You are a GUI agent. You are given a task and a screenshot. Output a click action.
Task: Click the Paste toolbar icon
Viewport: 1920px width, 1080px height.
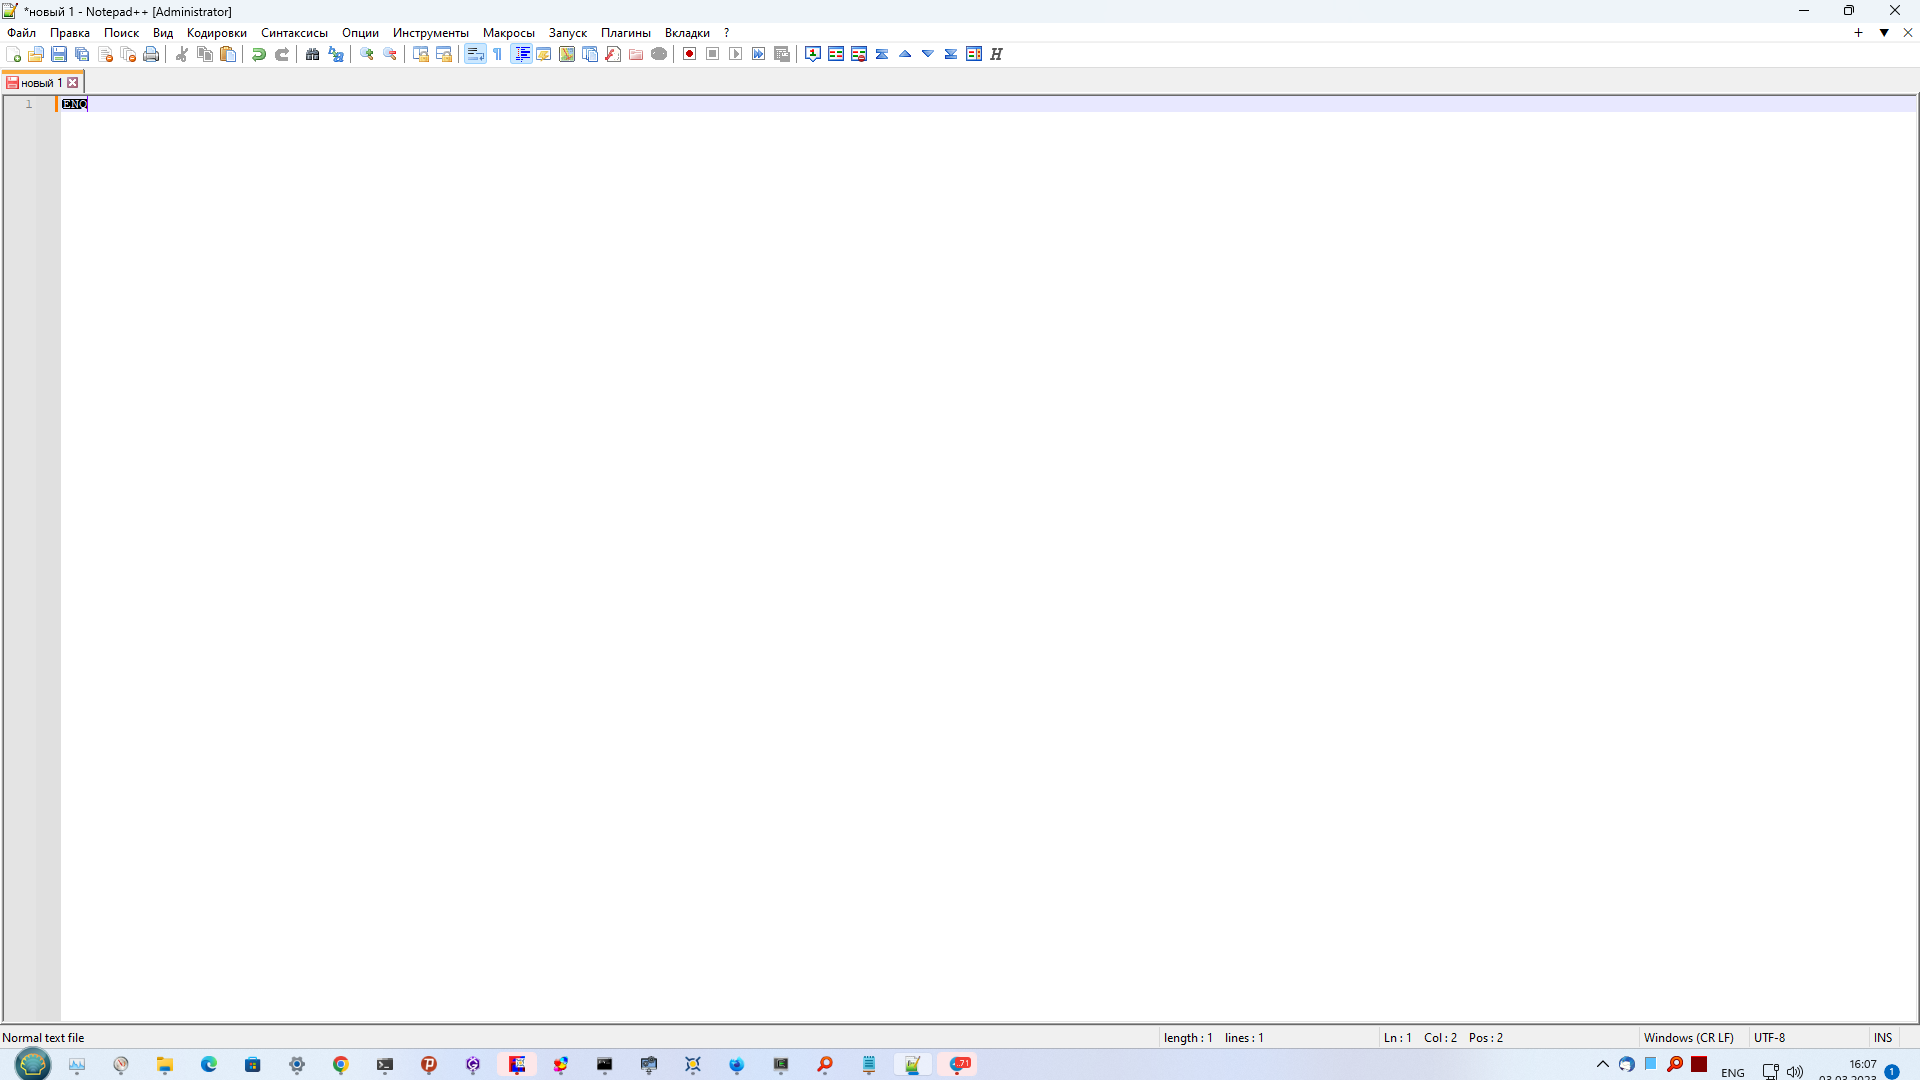[x=228, y=54]
